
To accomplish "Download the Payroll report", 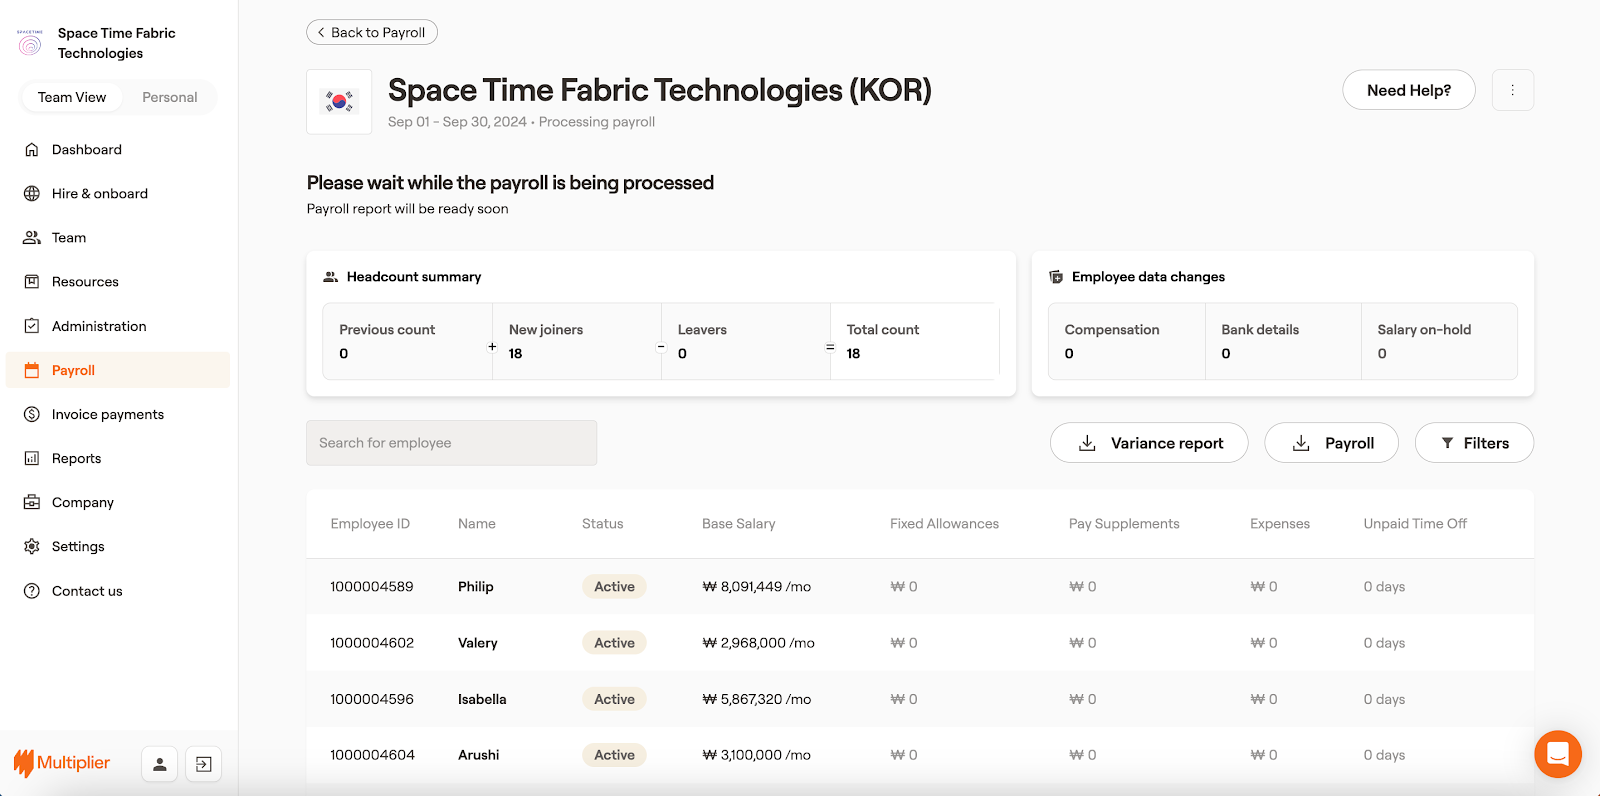I will [x=1332, y=443].
